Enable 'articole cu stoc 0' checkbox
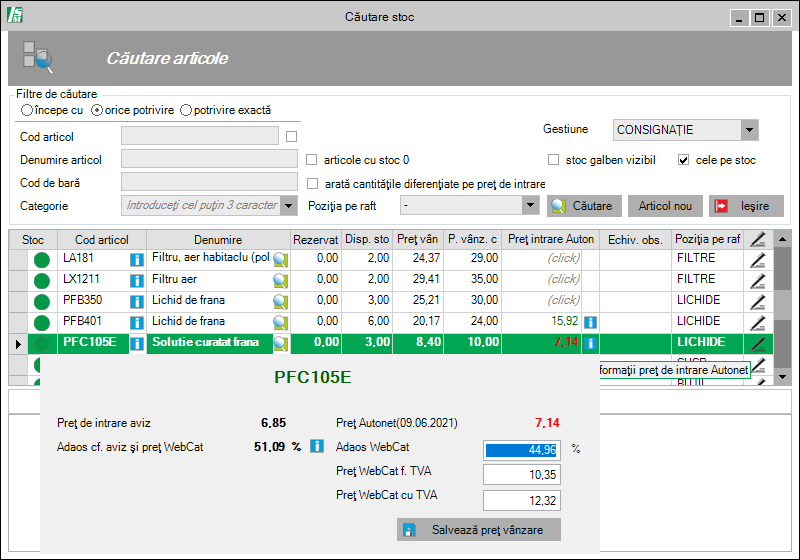The height and width of the screenshot is (560, 800). click(311, 160)
